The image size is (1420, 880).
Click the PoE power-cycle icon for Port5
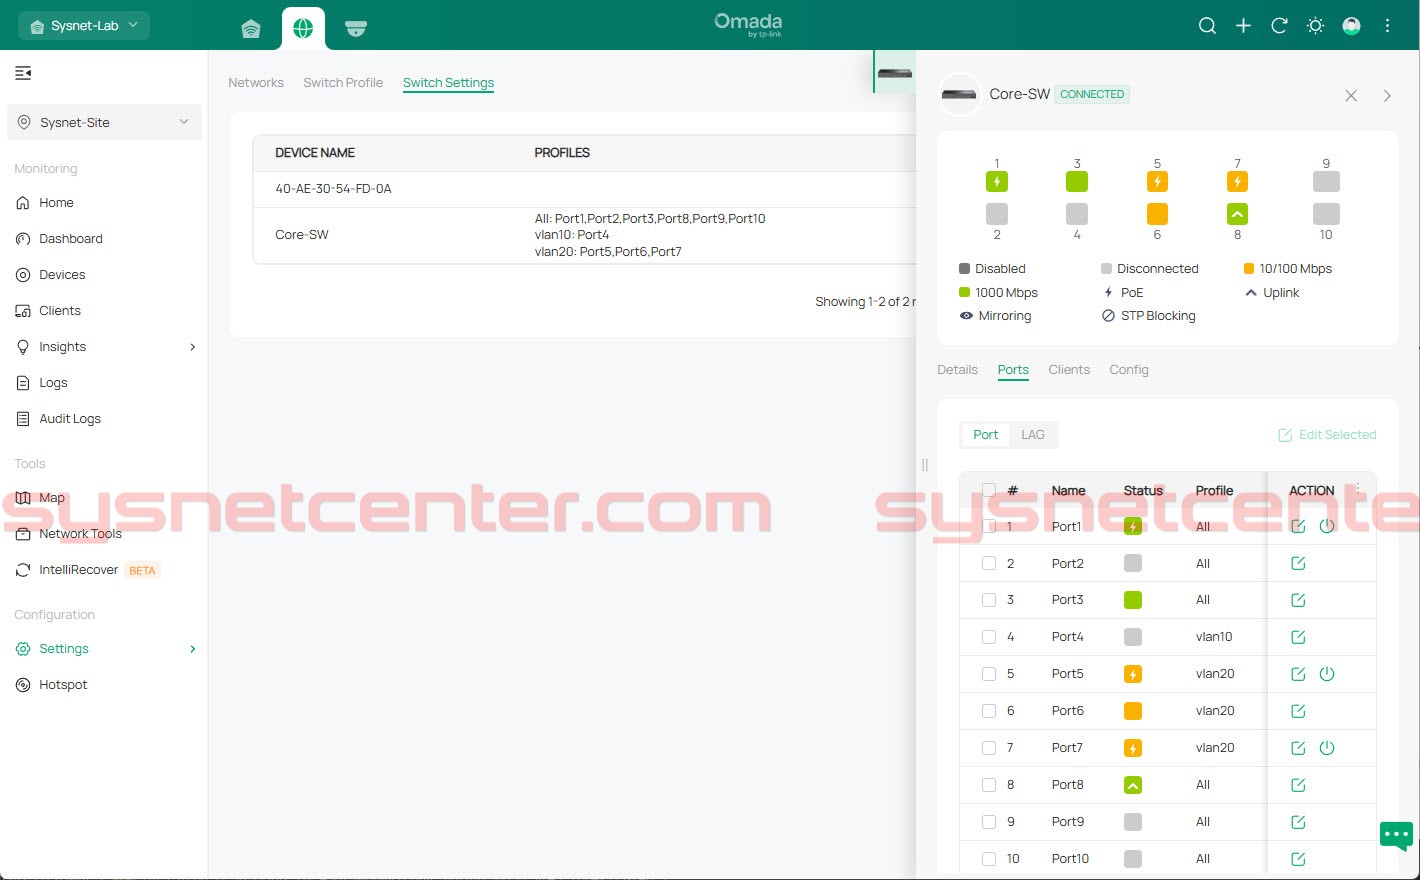tap(1327, 674)
